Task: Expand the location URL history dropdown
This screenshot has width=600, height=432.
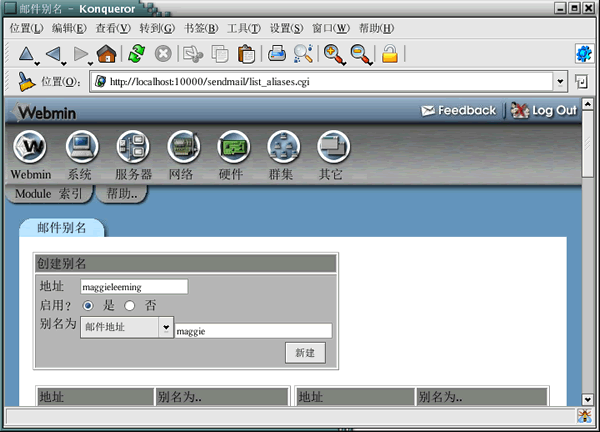Action: pyautogui.click(x=560, y=82)
